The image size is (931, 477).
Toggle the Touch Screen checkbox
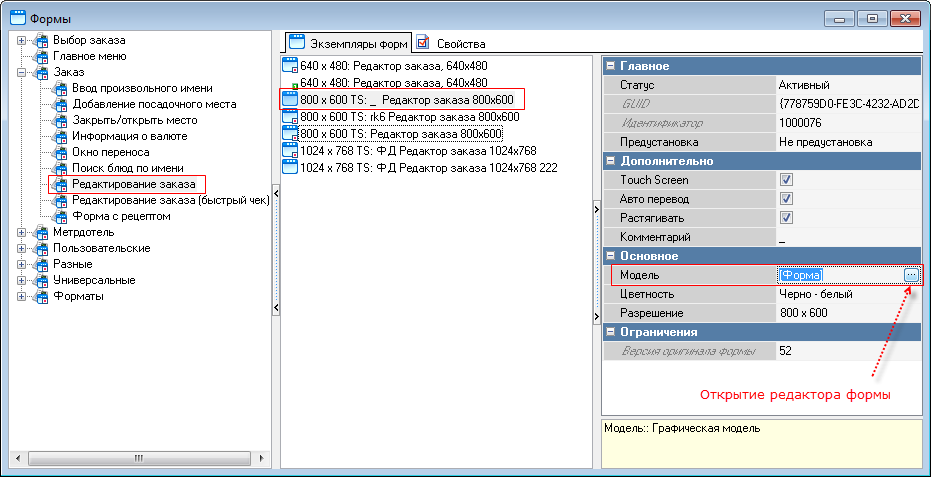[x=786, y=180]
